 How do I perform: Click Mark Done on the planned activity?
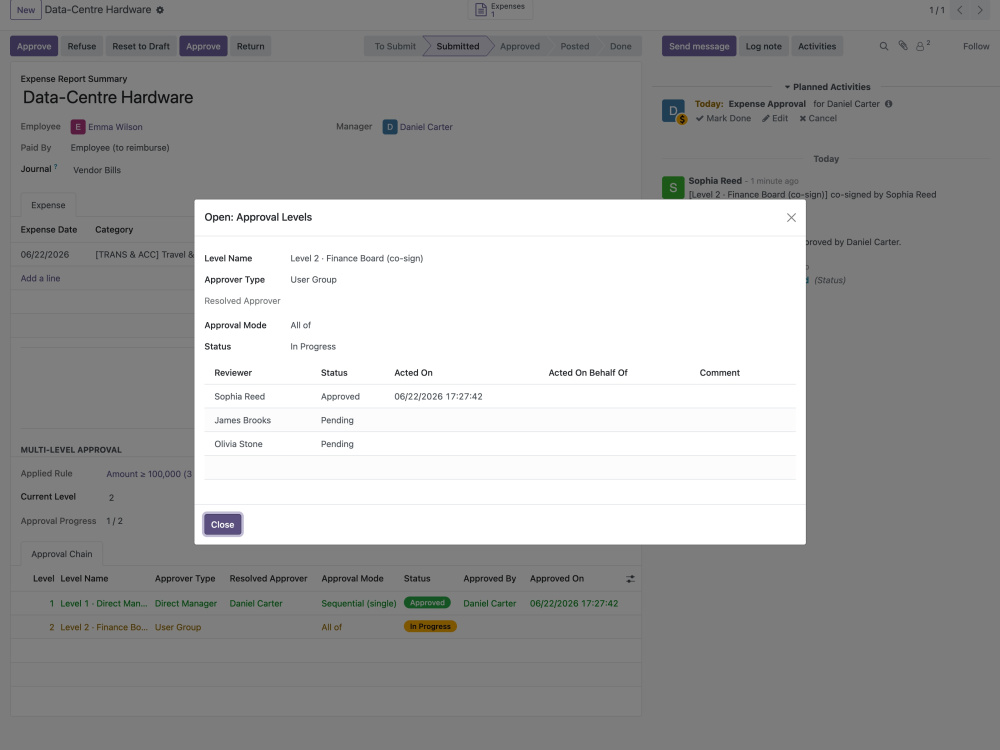click(x=723, y=119)
